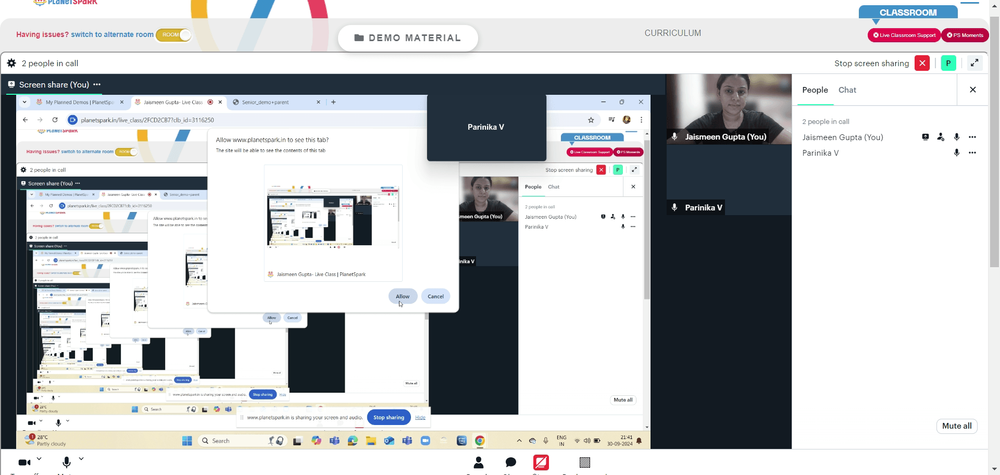1000x475 pixels.
Task: Select Jaismeen Gupta (You) video tile
Action: point(729,109)
